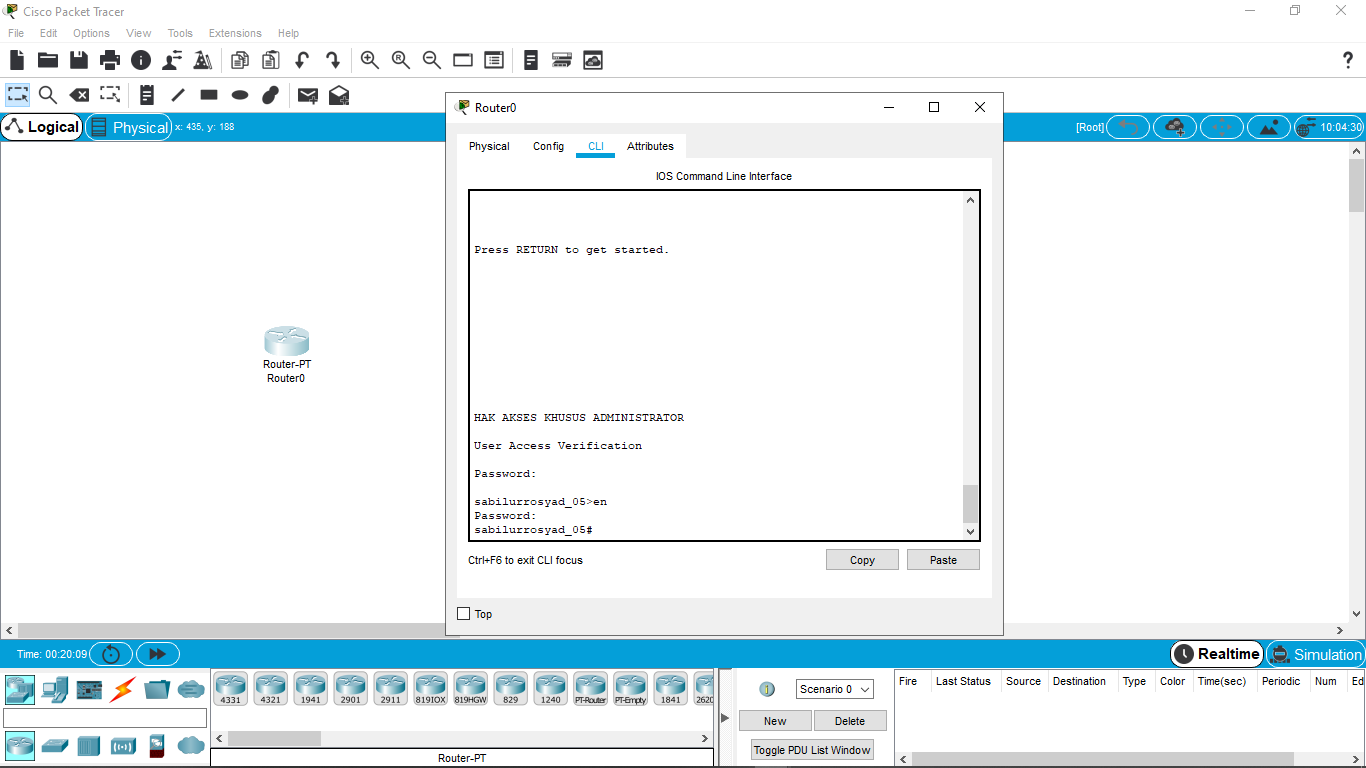
Task: Switch to Physical workspace view
Action: tap(129, 127)
